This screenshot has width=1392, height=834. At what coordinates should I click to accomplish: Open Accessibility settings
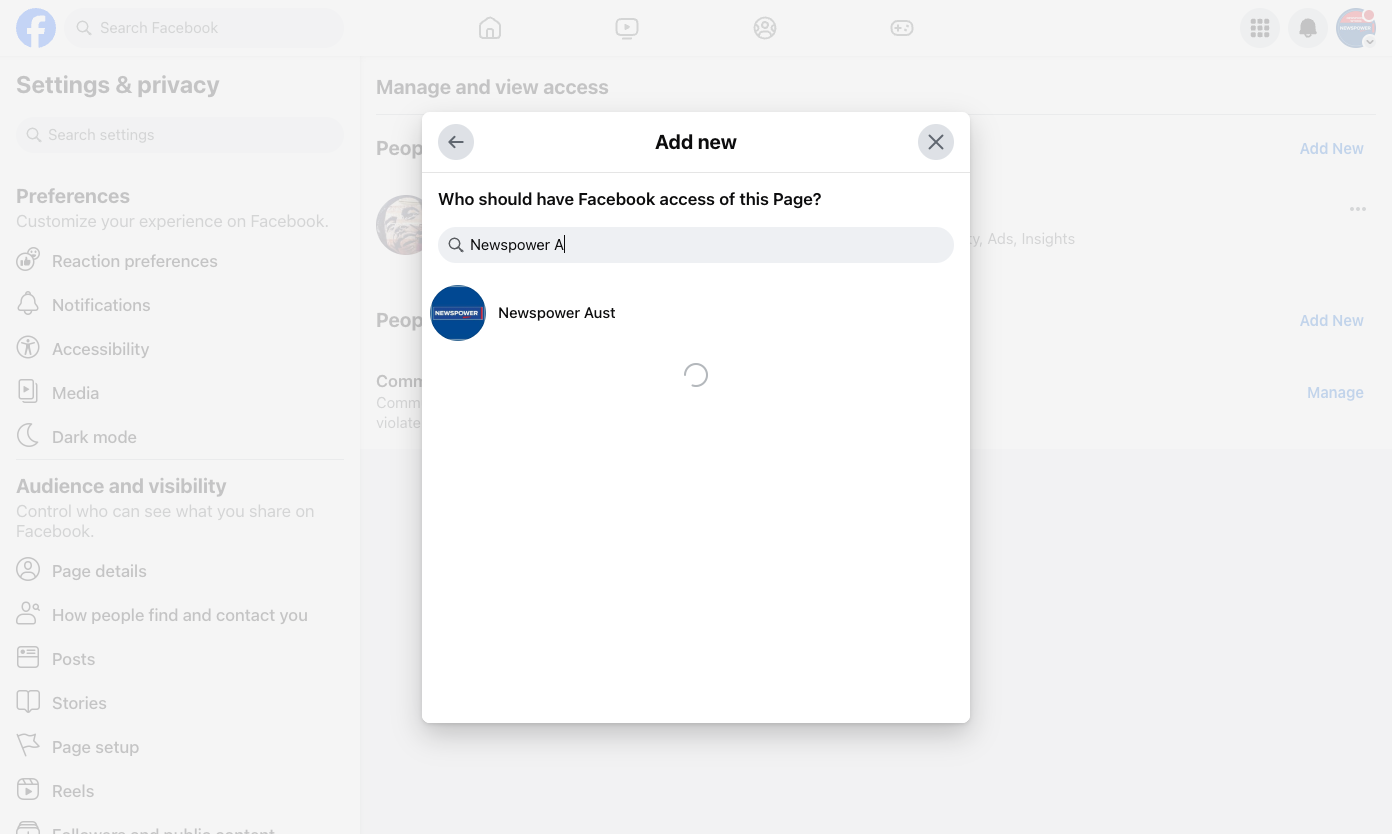[x=180, y=349]
